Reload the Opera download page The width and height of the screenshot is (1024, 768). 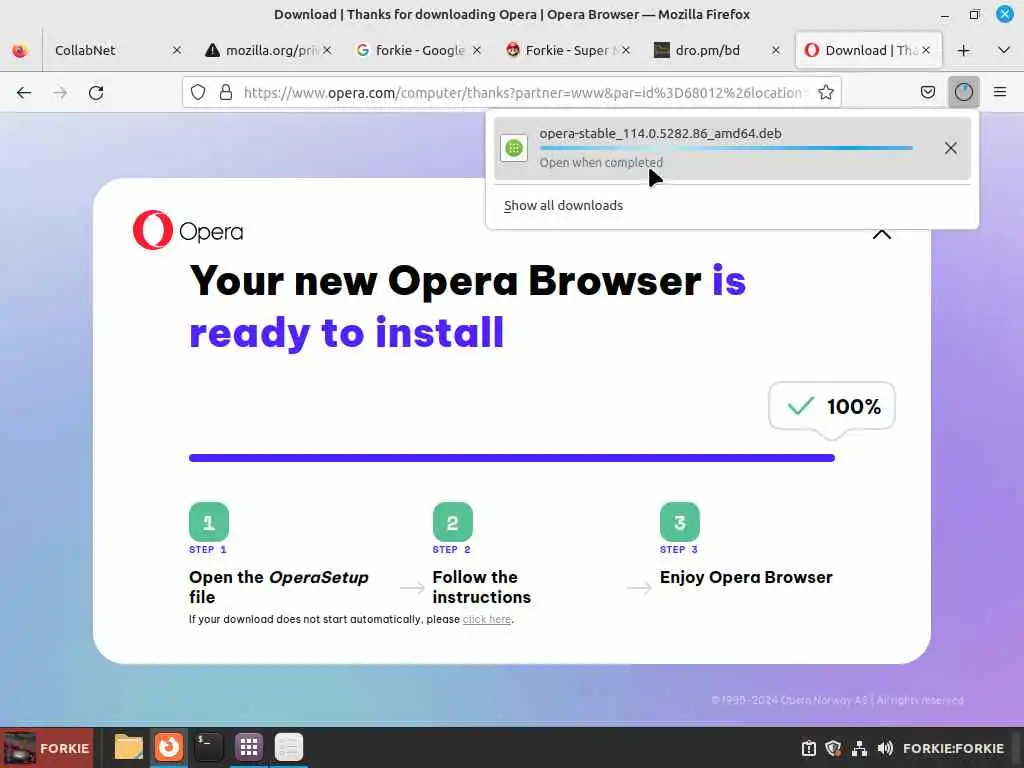tap(96, 93)
